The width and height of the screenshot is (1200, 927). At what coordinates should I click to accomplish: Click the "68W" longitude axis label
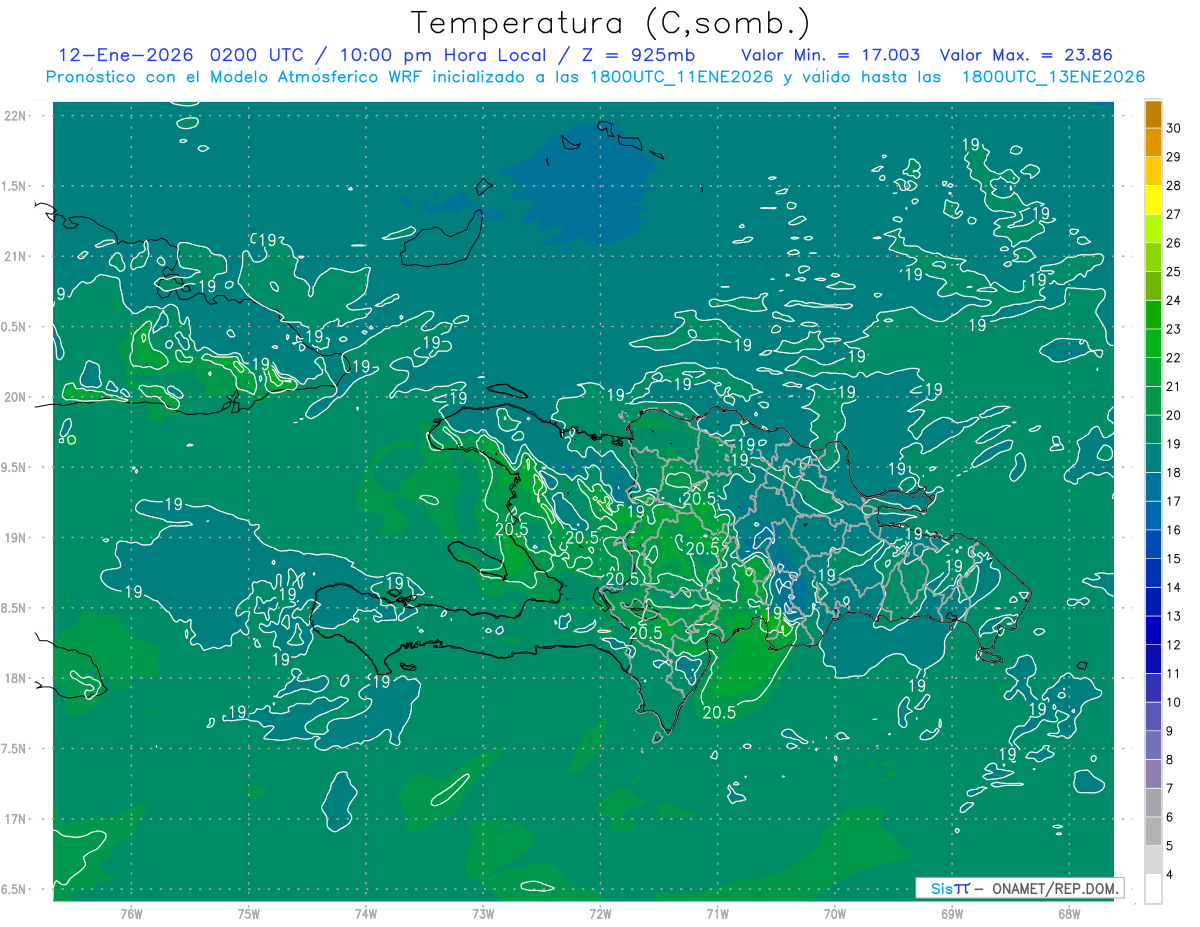click(1069, 914)
